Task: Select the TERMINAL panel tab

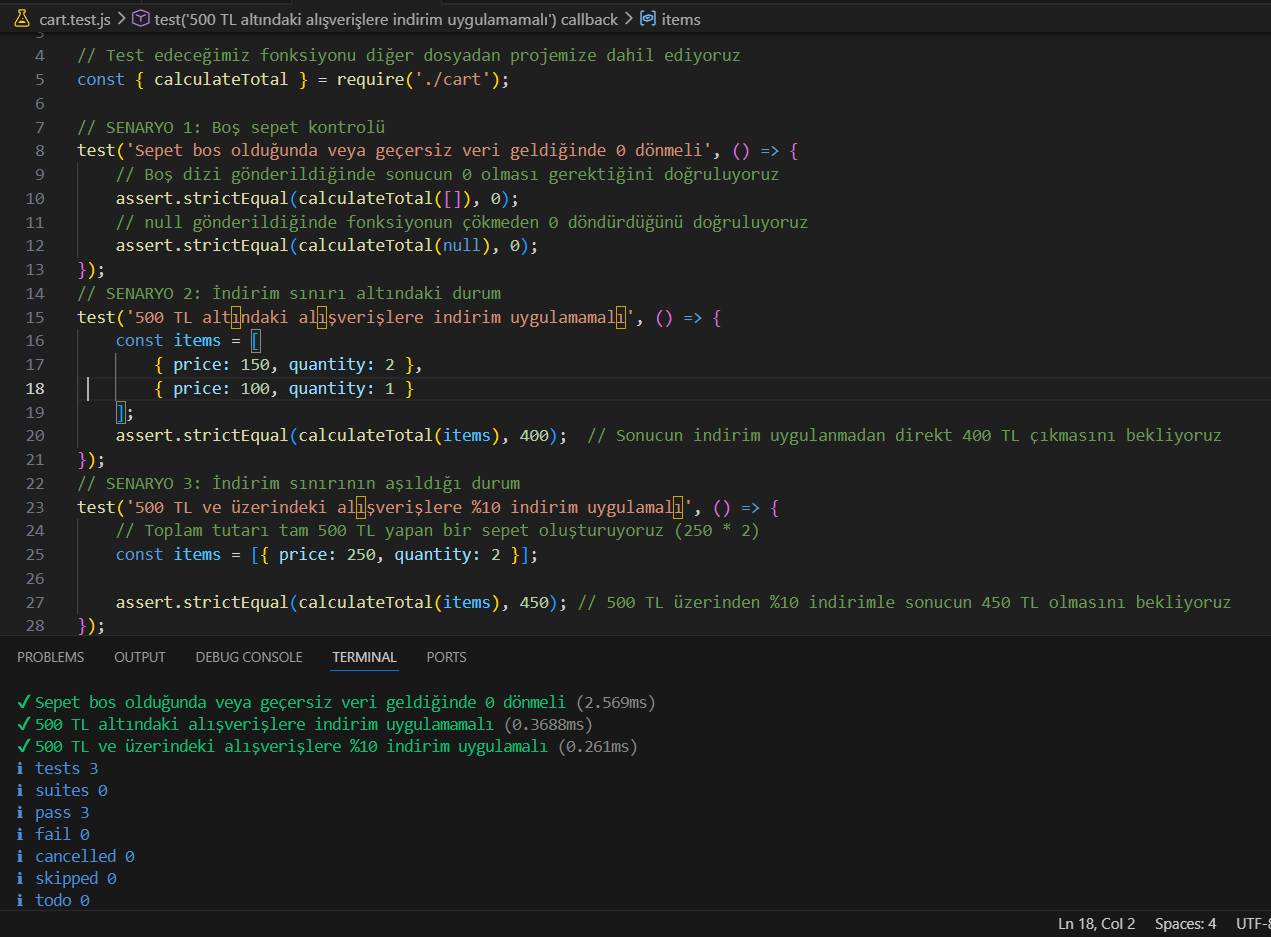Action: [x=365, y=657]
